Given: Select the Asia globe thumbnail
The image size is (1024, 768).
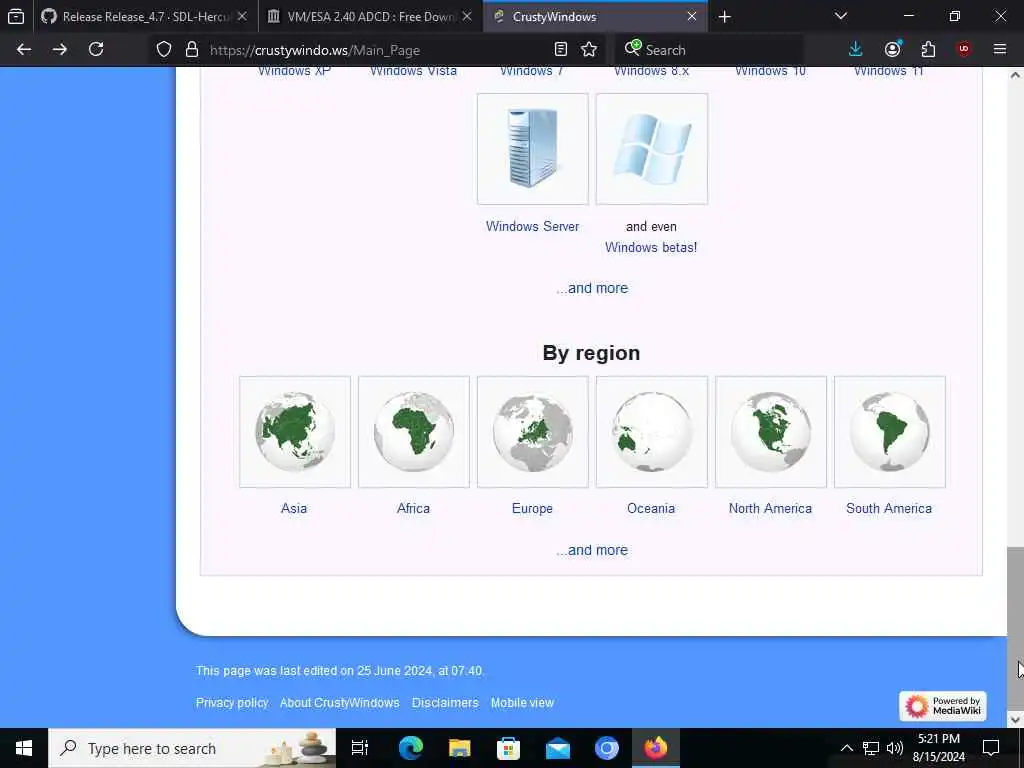Looking at the screenshot, I should [295, 432].
